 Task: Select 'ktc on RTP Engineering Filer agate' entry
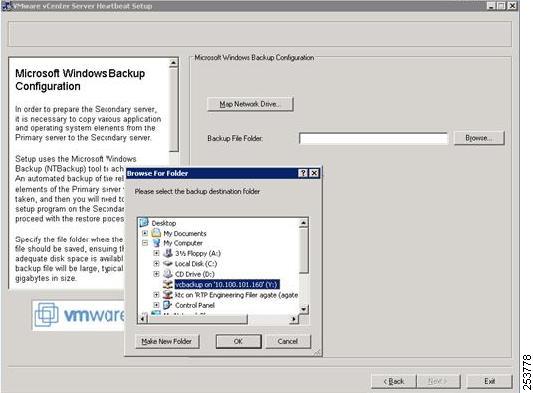click(x=237, y=295)
